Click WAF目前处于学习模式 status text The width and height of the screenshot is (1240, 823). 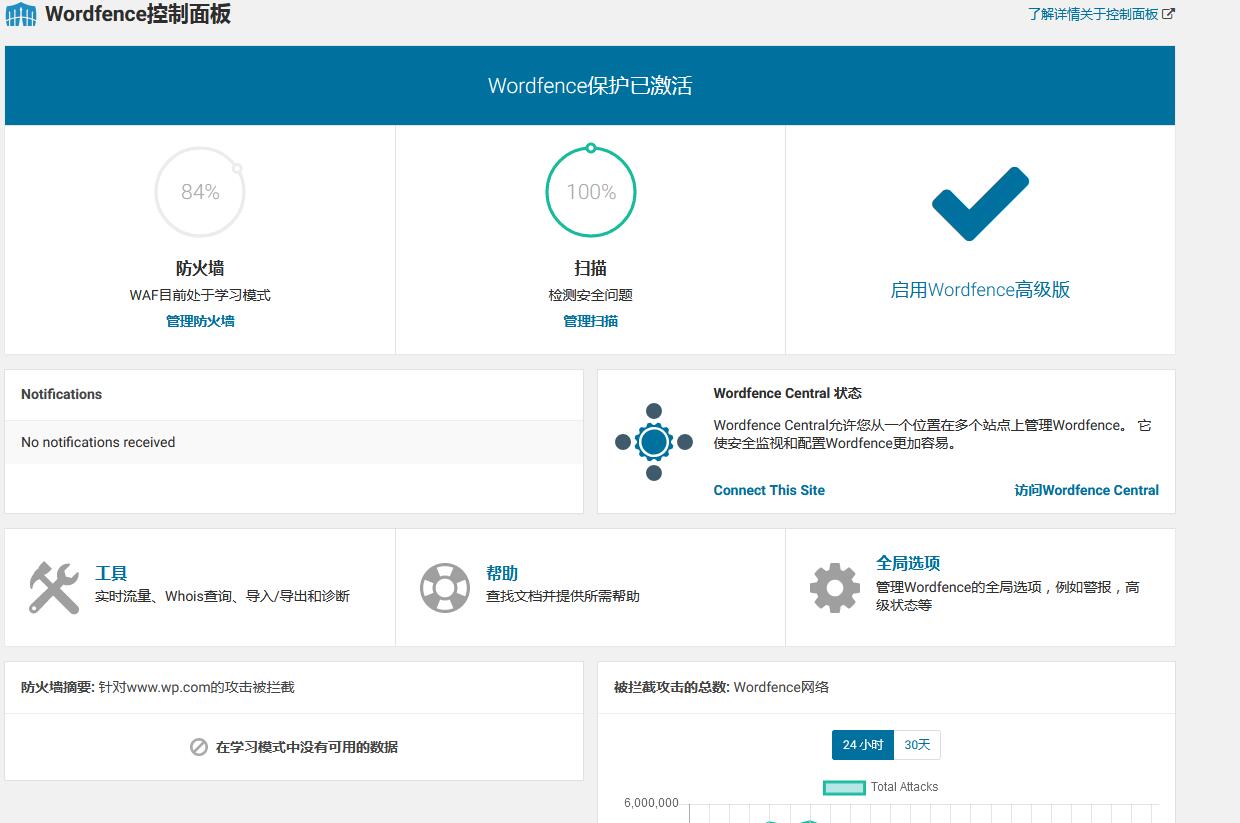click(200, 295)
